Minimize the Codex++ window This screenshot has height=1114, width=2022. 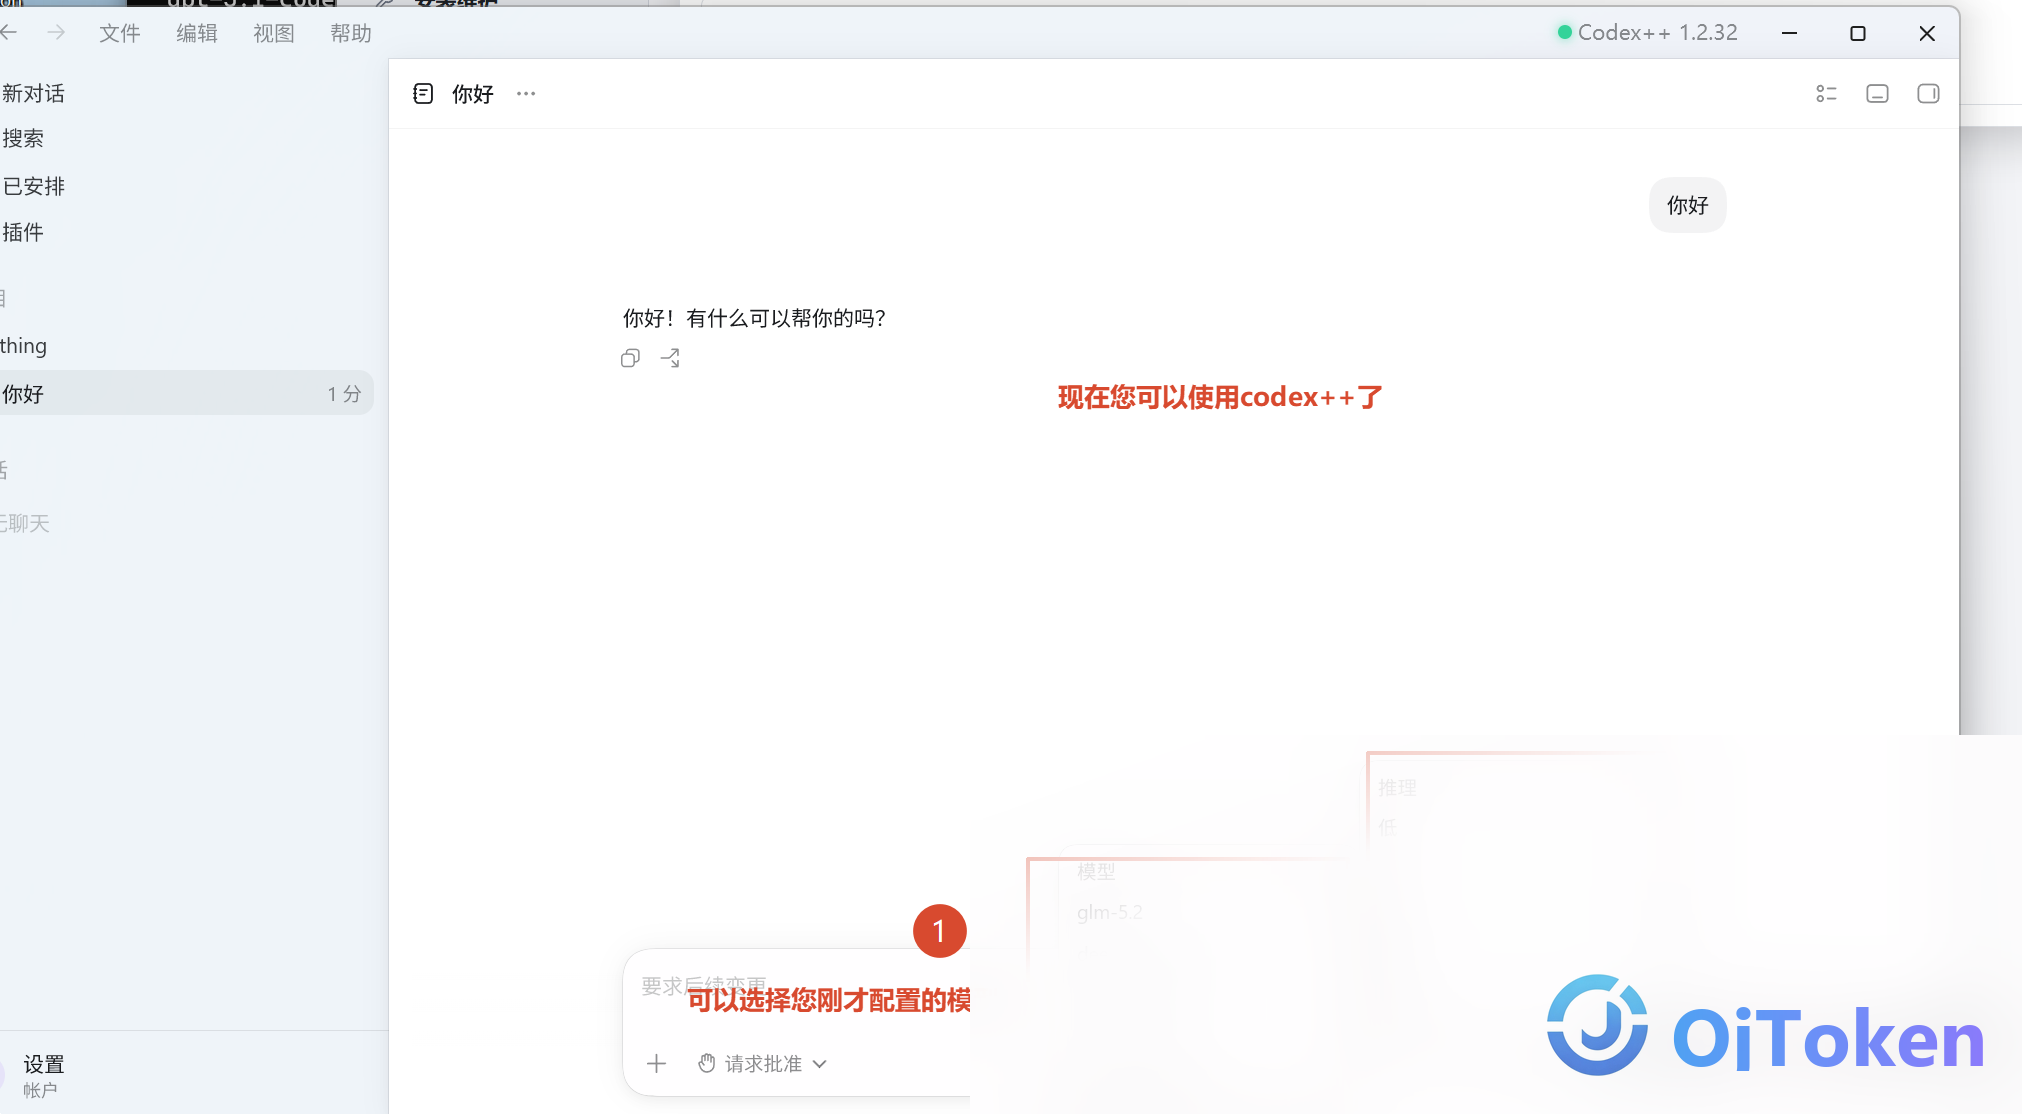tap(1790, 33)
